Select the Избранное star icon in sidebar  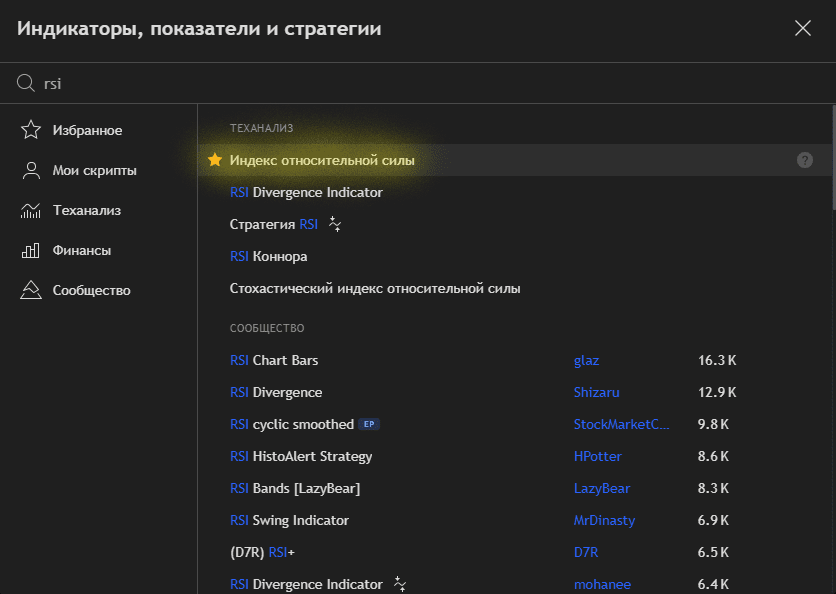coord(31,129)
